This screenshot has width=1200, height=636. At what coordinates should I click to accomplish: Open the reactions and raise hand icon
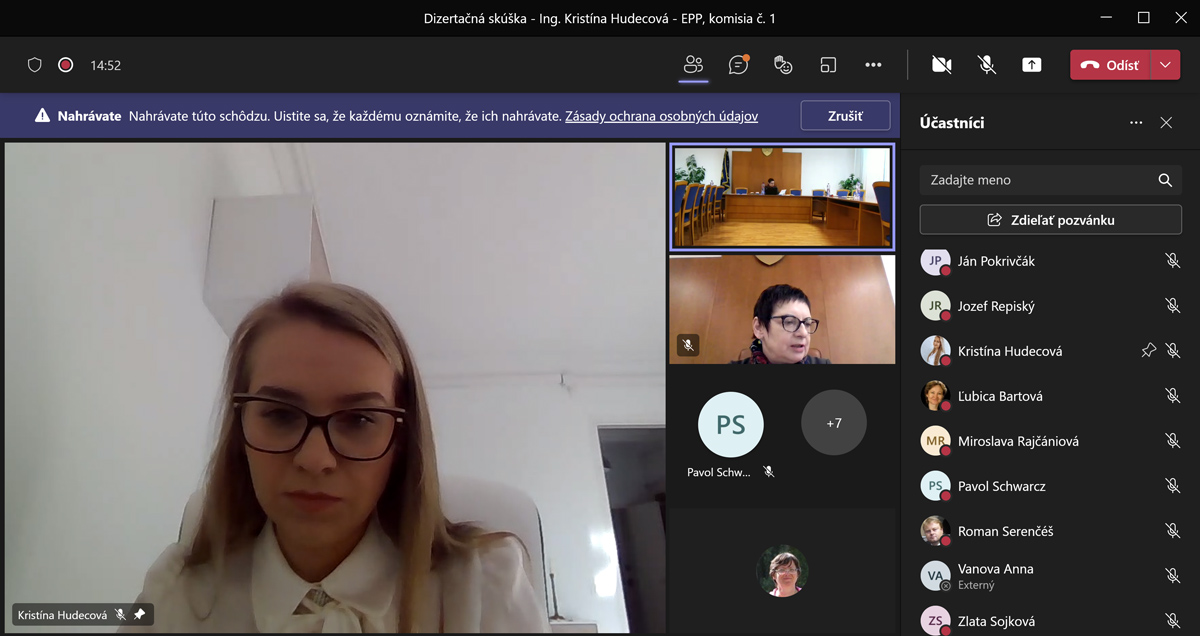pyautogui.click(x=783, y=65)
